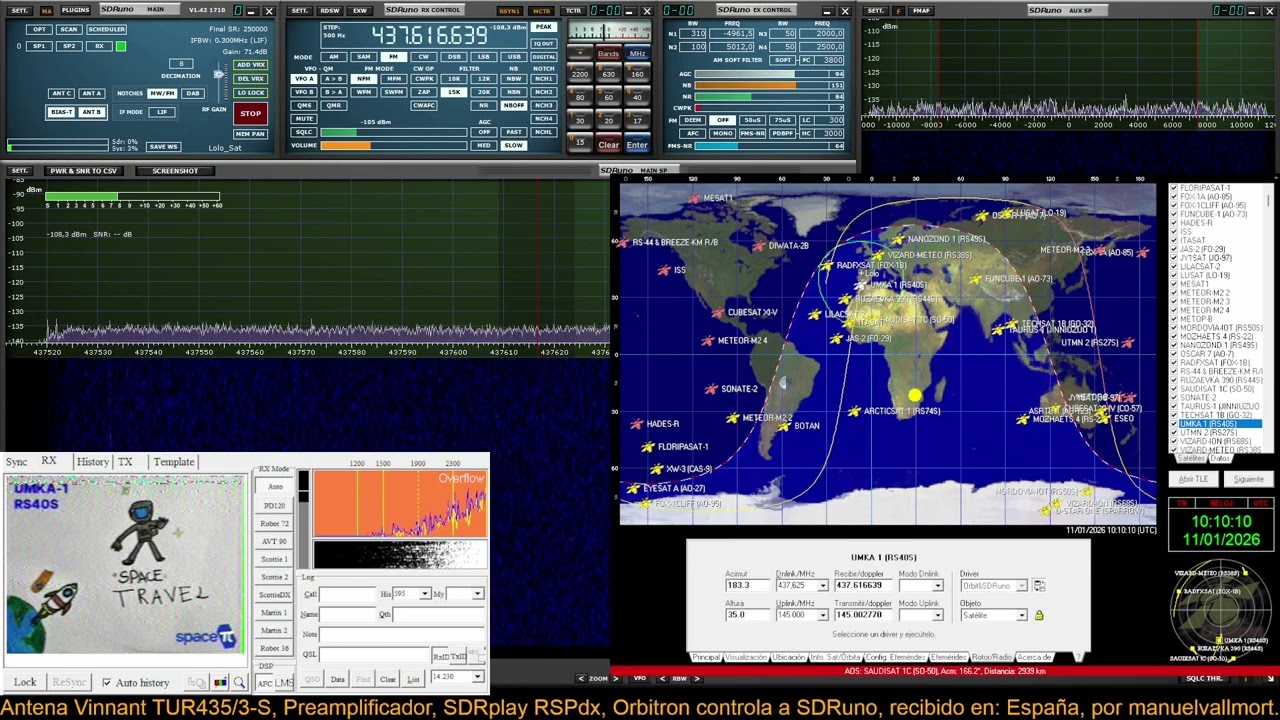The height and width of the screenshot is (720, 1280).
Task: Click the Abrir TLE button
Action: click(x=1193, y=479)
